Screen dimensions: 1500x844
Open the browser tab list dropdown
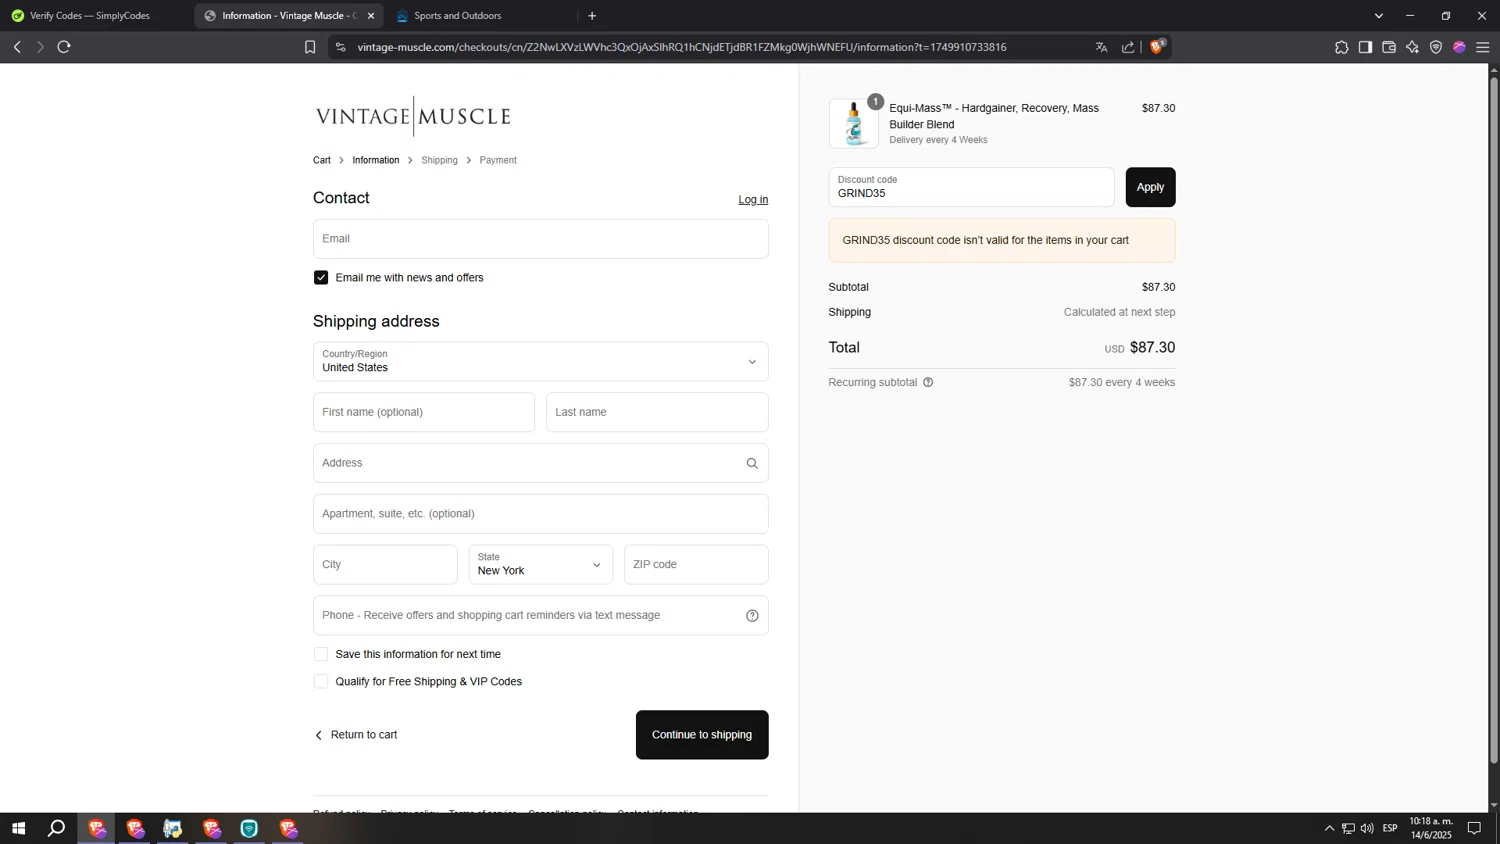(x=1379, y=16)
